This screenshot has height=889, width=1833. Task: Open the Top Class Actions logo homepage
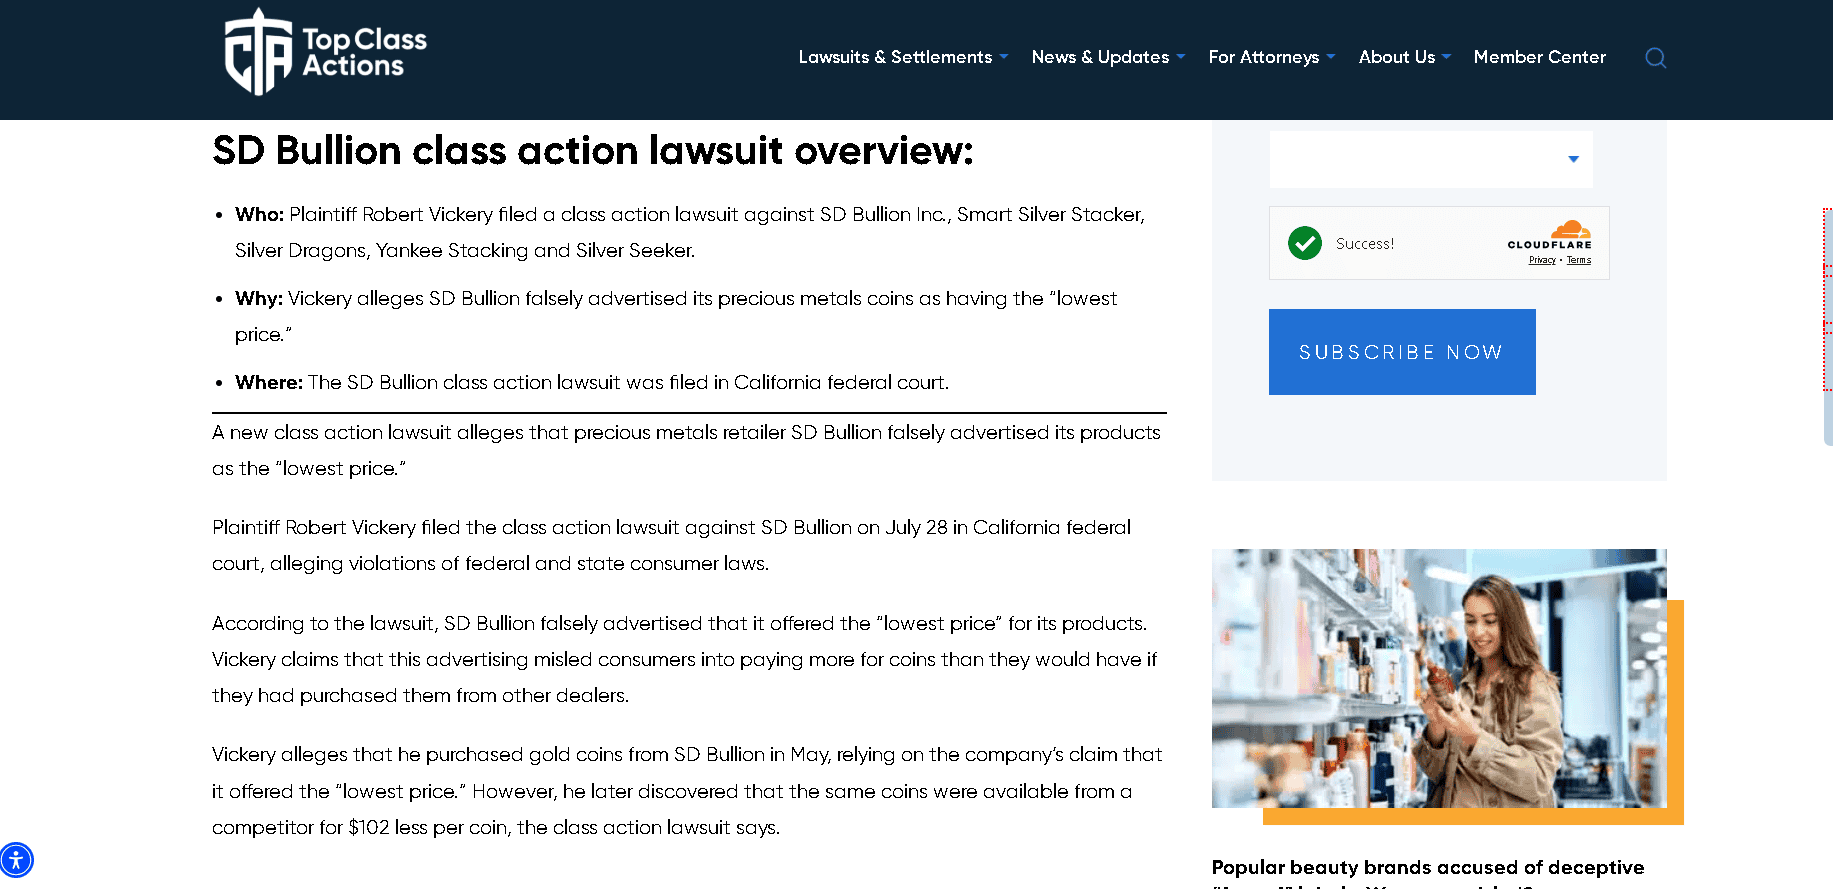pyautogui.click(x=326, y=52)
